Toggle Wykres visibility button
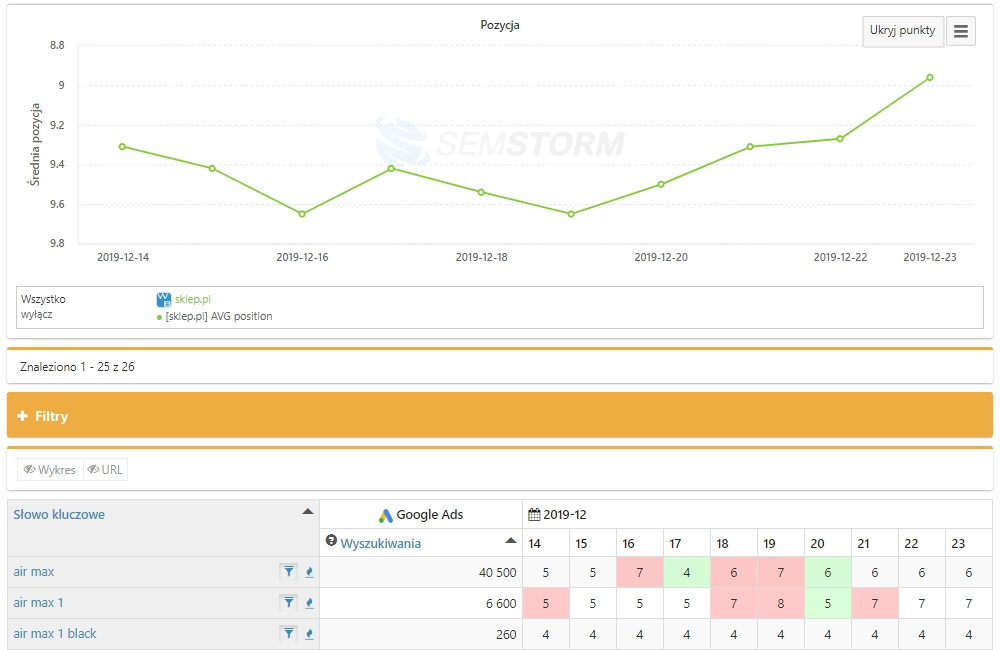Image resolution: width=1000 pixels, height=650 pixels. click(50, 470)
